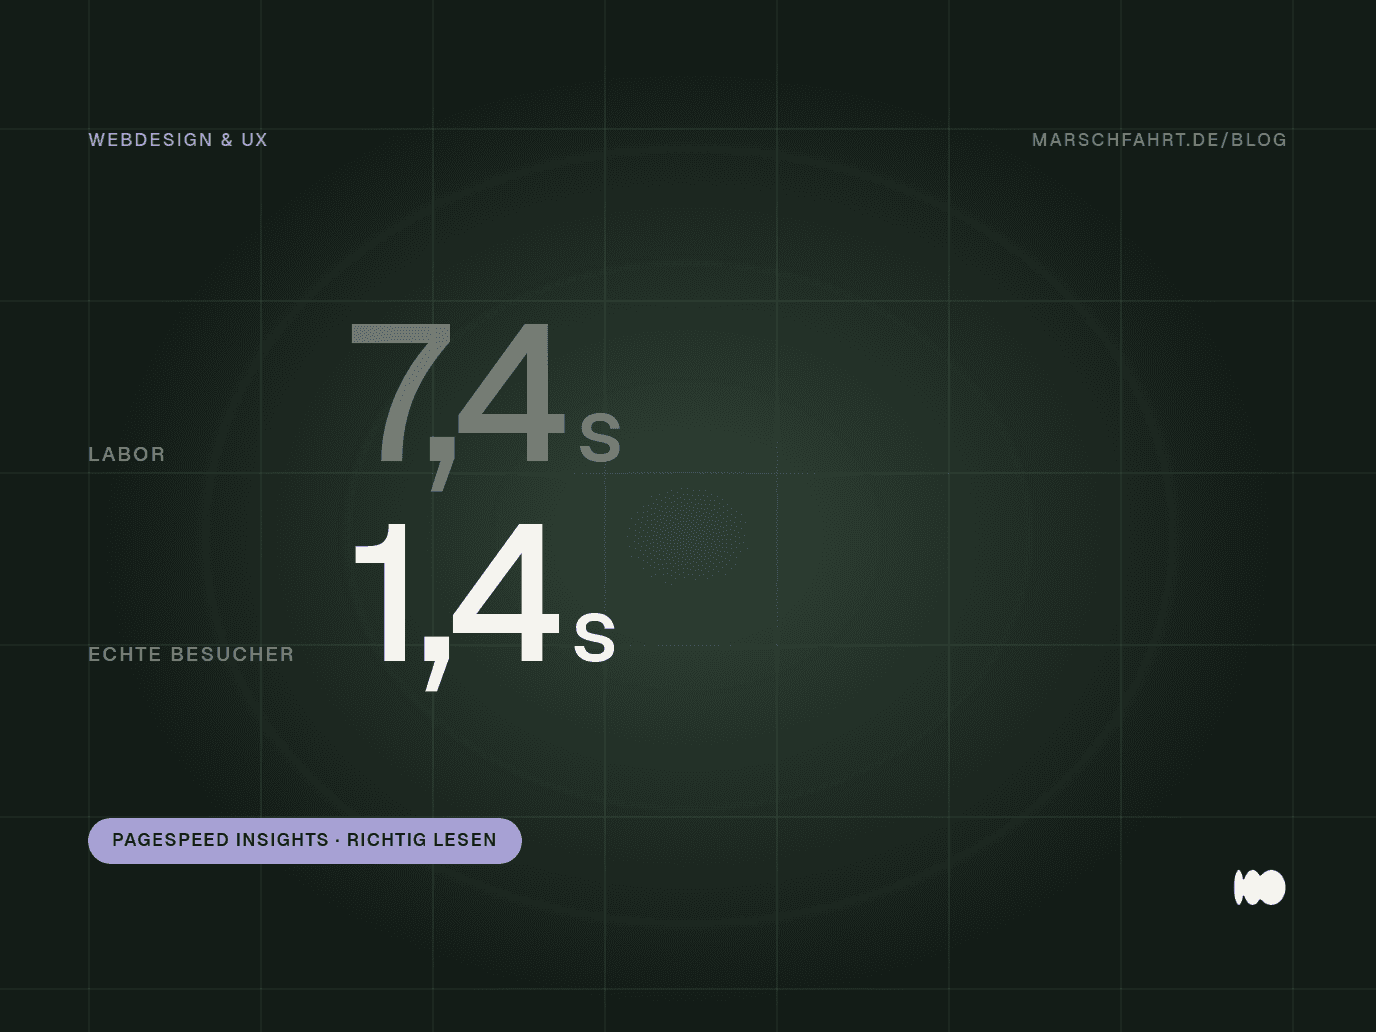Click the LABOR label

pyautogui.click(x=127, y=454)
